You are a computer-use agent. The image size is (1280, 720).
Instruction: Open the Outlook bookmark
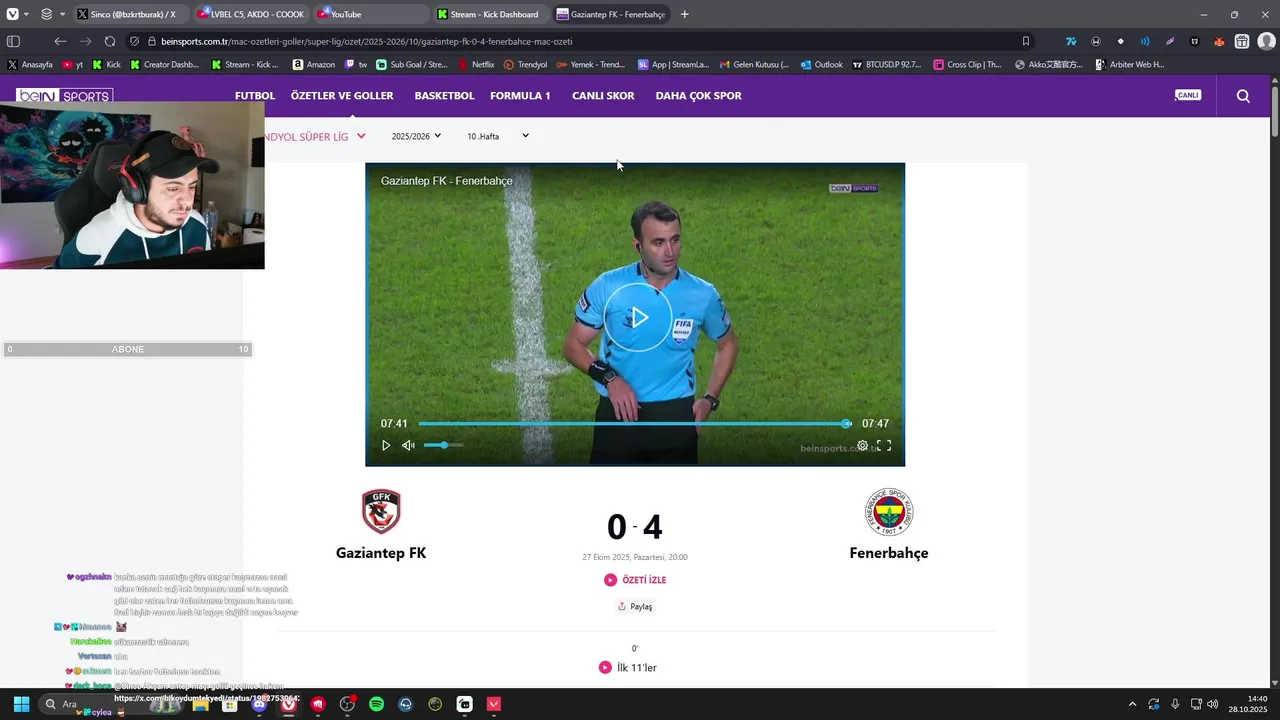(821, 64)
